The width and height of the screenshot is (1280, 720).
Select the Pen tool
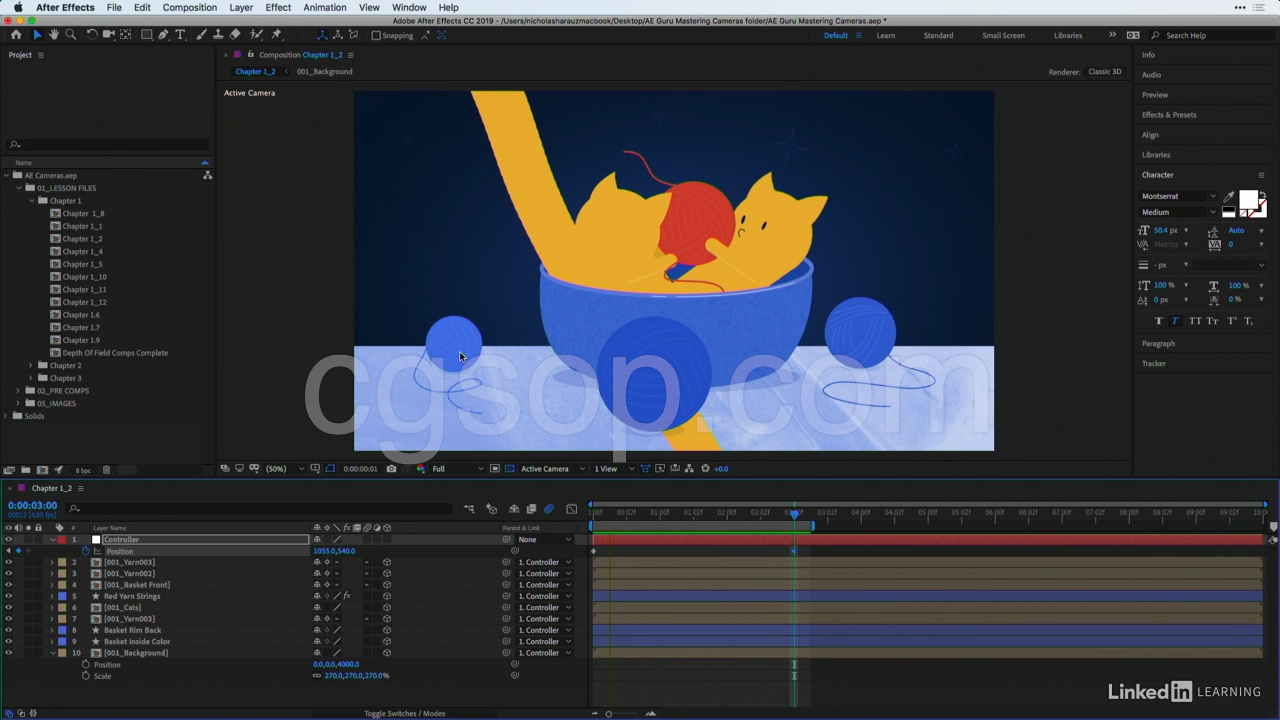[x=164, y=35]
